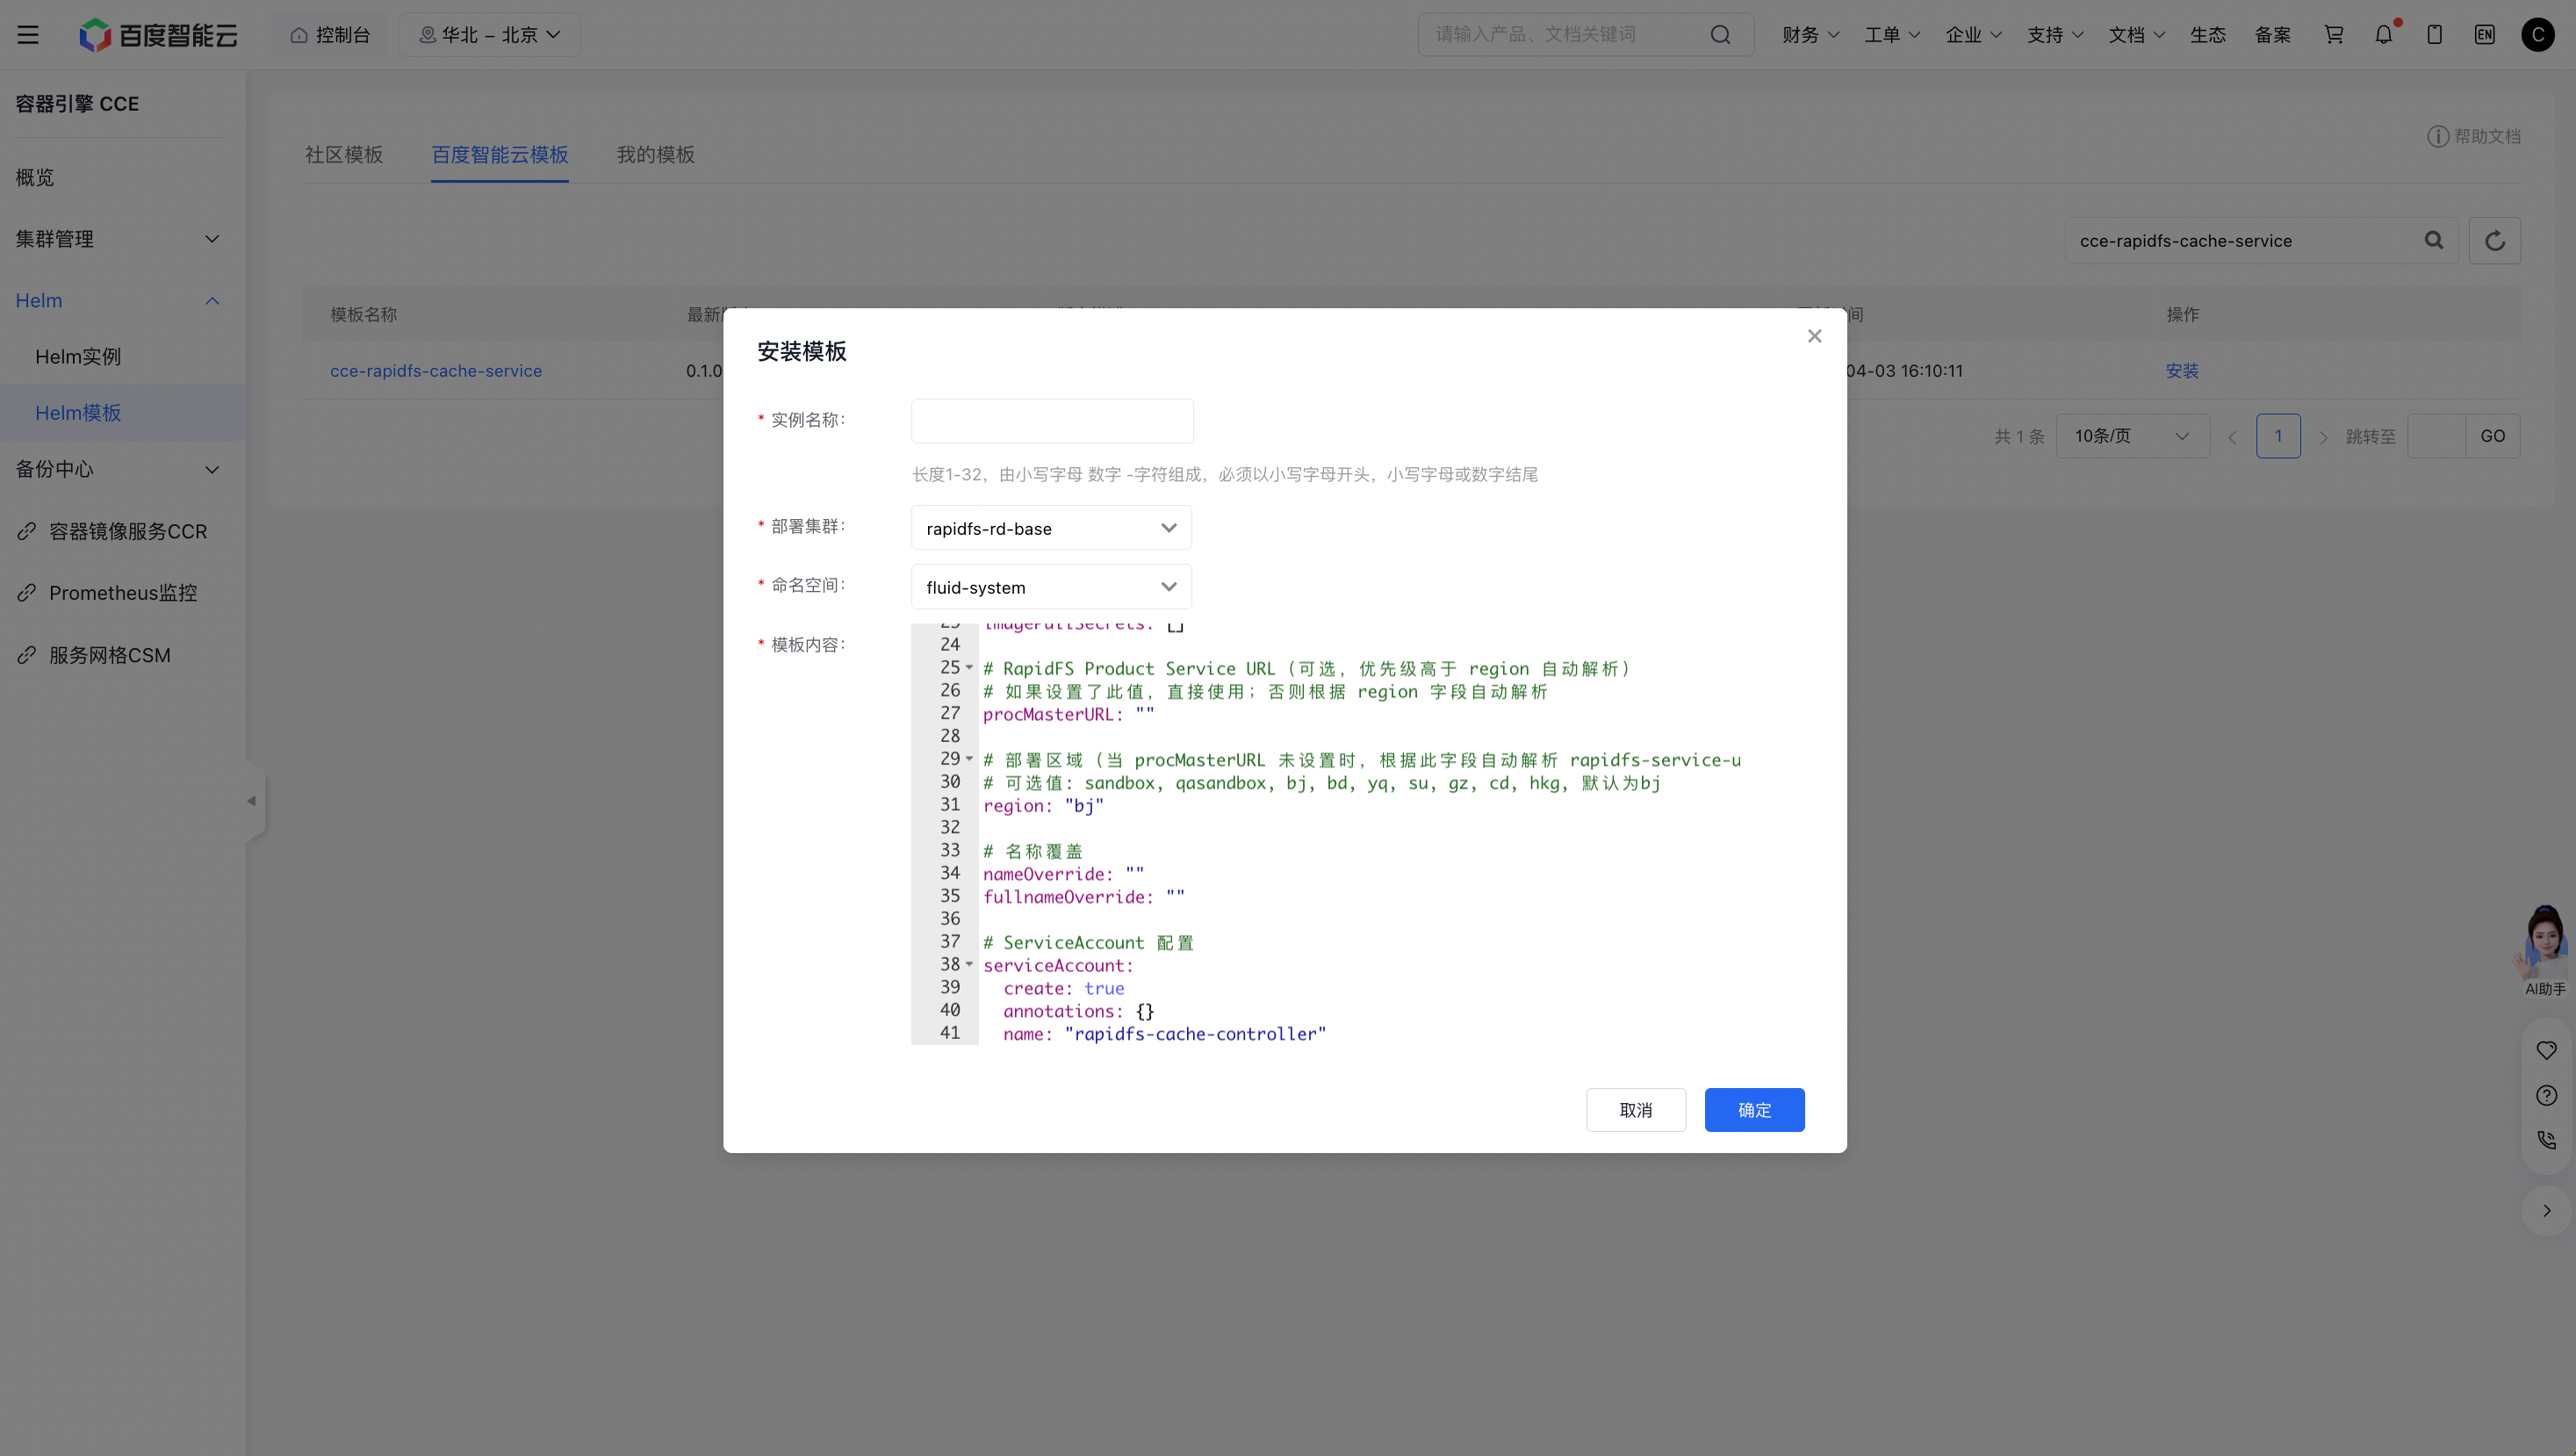This screenshot has width=2576, height=1456.
Task: Open the deployment cluster dropdown
Action: tap(1051, 528)
